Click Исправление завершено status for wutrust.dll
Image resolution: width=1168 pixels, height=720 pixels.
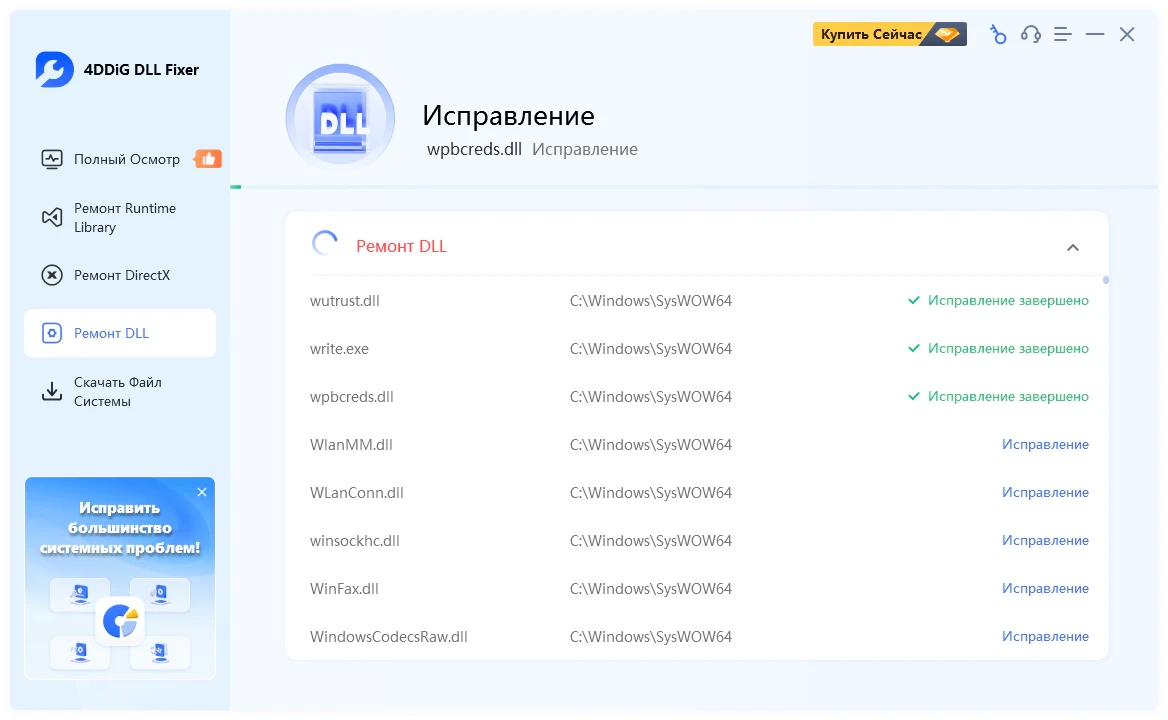(1009, 301)
